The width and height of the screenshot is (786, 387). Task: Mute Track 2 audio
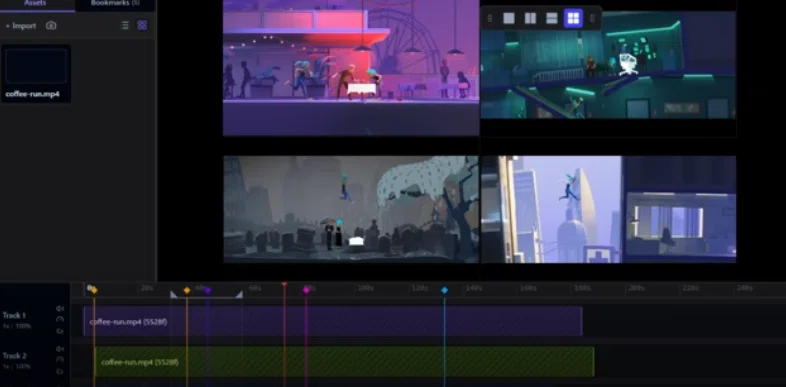pyautogui.click(x=60, y=349)
